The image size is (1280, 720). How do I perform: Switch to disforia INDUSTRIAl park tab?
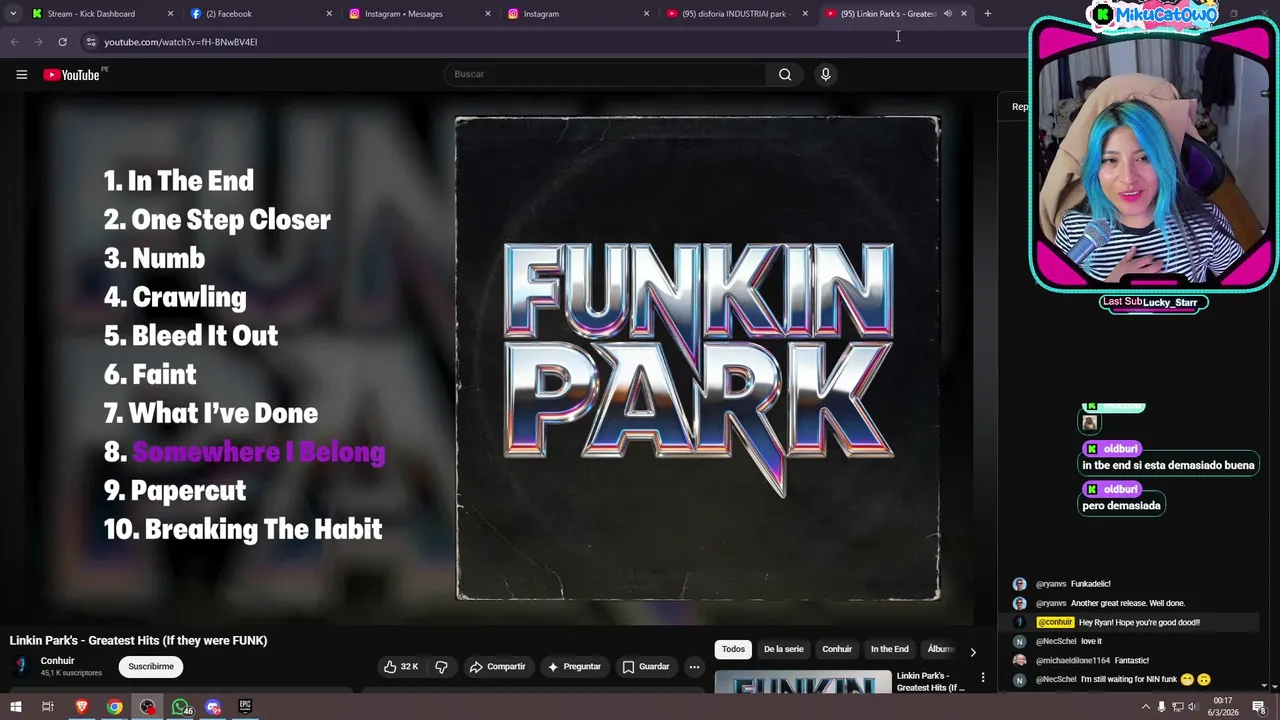tap(734, 14)
